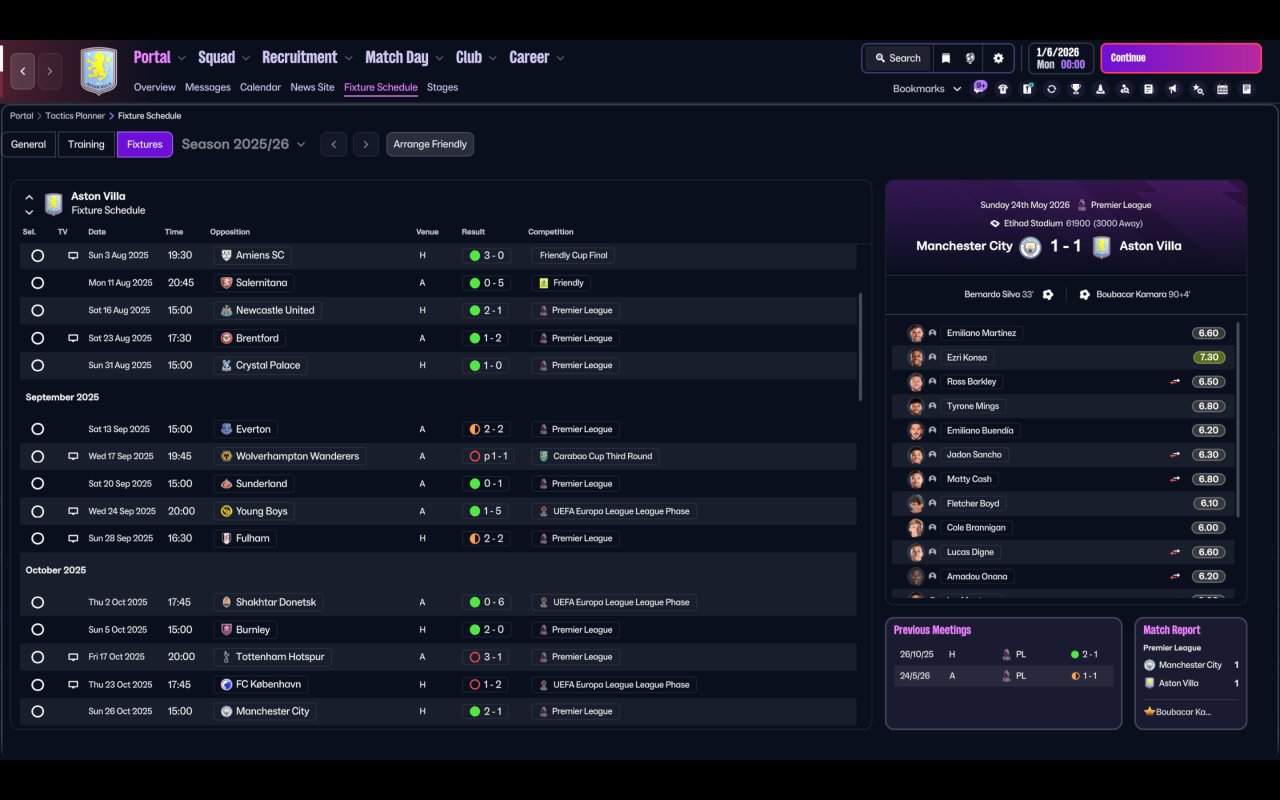Open the calendar grid bookmark icon
This screenshot has width=1280, height=800.
pos(1222,89)
